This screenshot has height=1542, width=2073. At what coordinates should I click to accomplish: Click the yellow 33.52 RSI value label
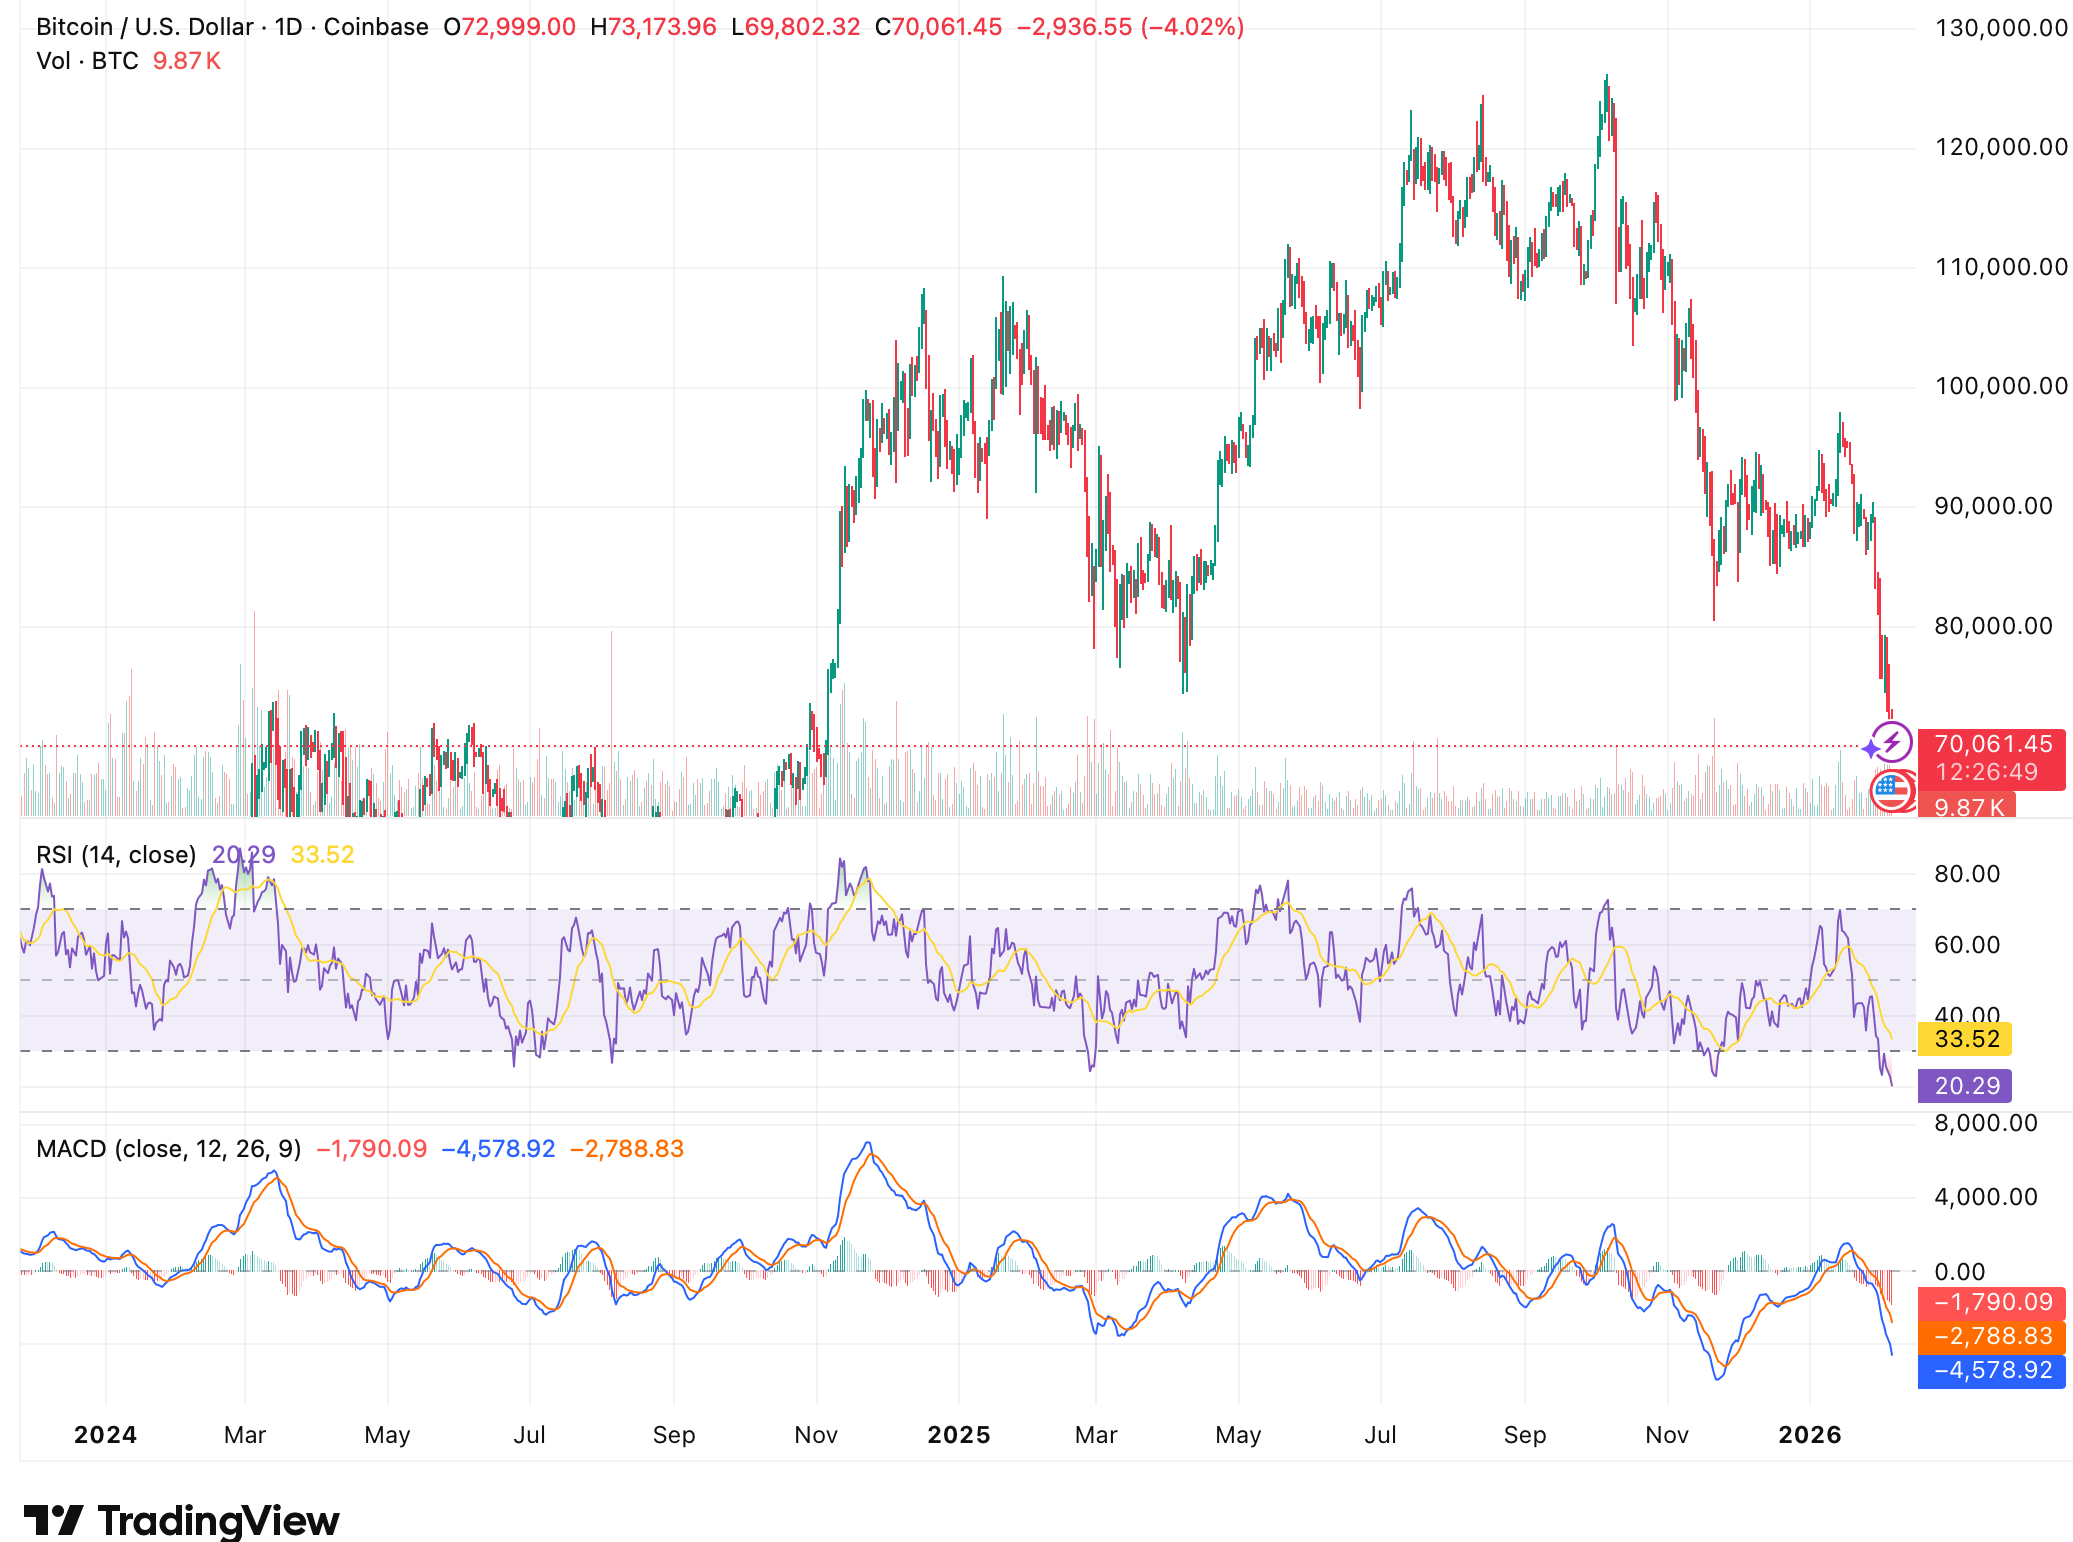coord(1965,1039)
